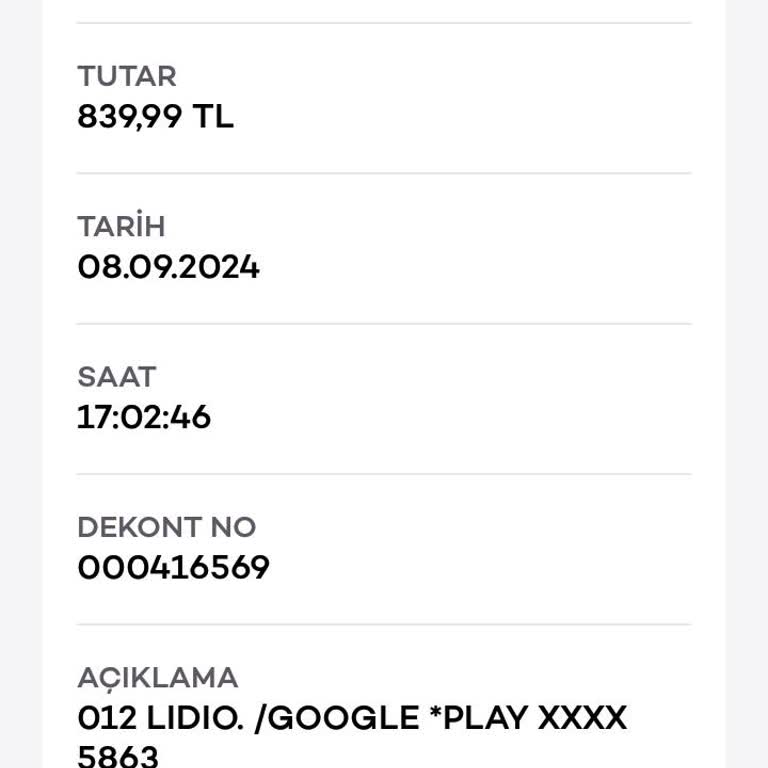Click the SAAT field label

[x=117, y=377]
